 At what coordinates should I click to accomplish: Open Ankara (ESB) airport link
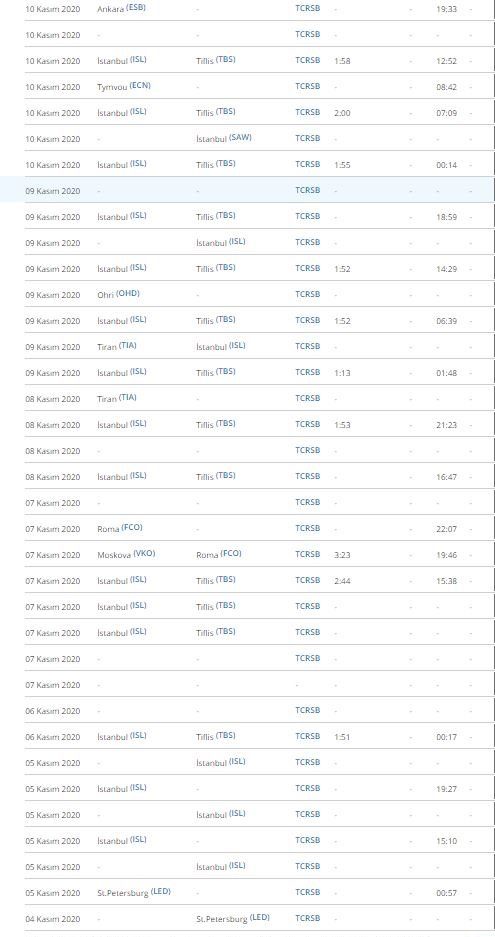coord(121,8)
